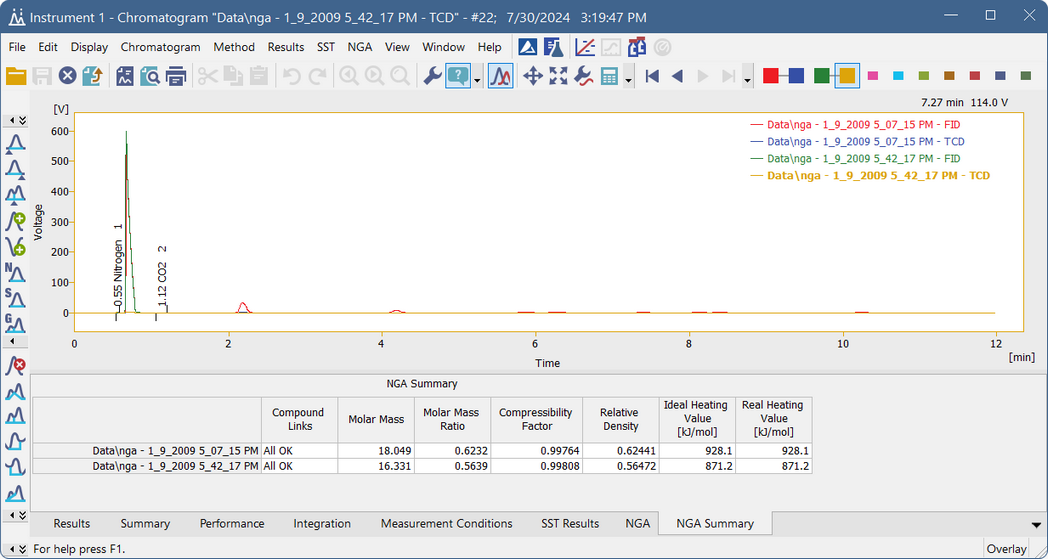Viewport: 1048px width, 559px height.
Task: Open the SST Results tab
Action: pyautogui.click(x=569, y=523)
